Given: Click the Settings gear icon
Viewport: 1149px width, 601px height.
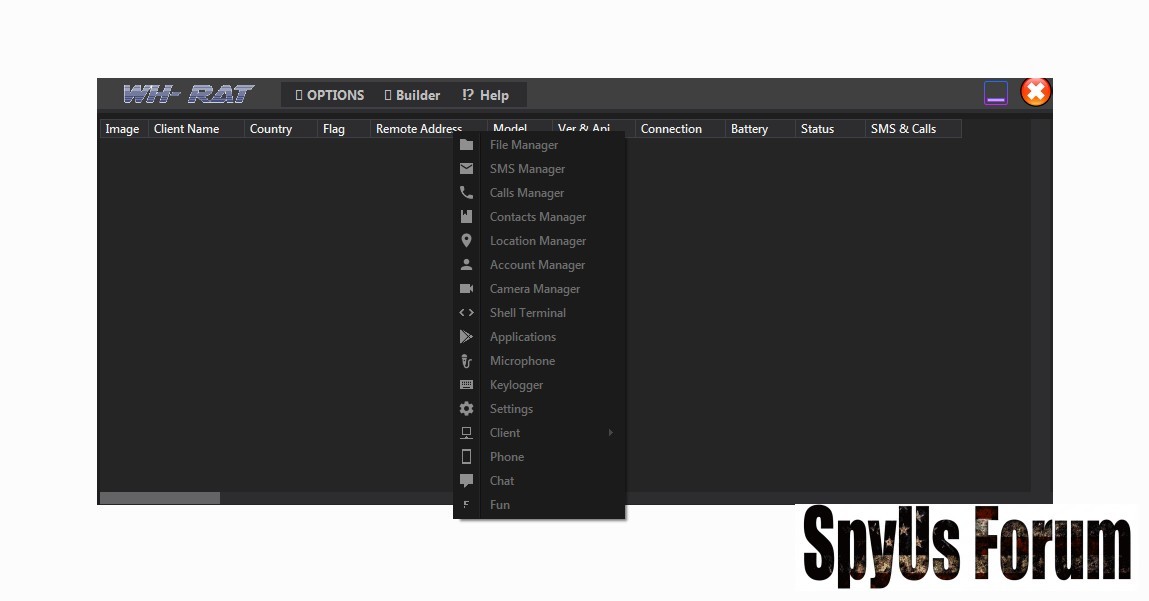Looking at the screenshot, I should coord(466,409).
